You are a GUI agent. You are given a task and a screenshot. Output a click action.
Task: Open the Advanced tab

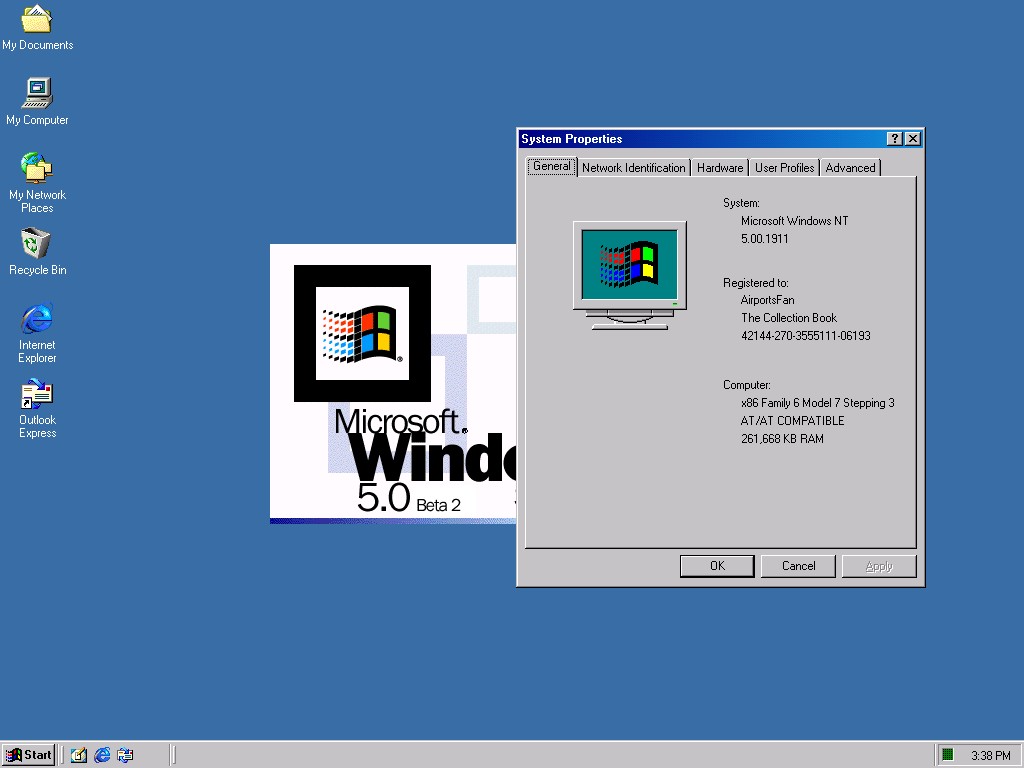850,168
